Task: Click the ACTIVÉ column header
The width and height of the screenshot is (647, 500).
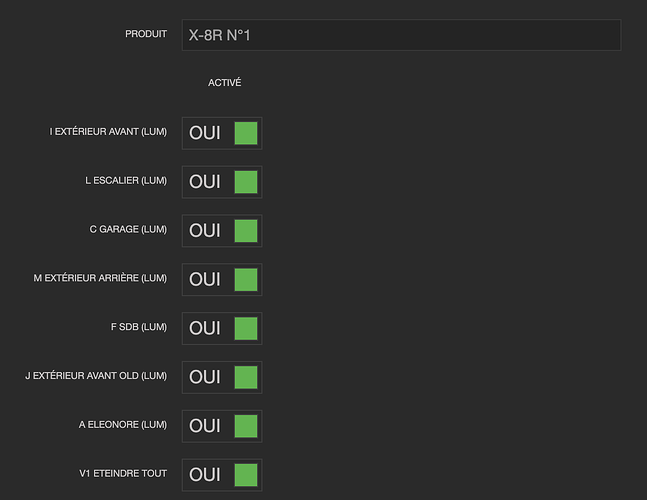Action: tap(224, 83)
